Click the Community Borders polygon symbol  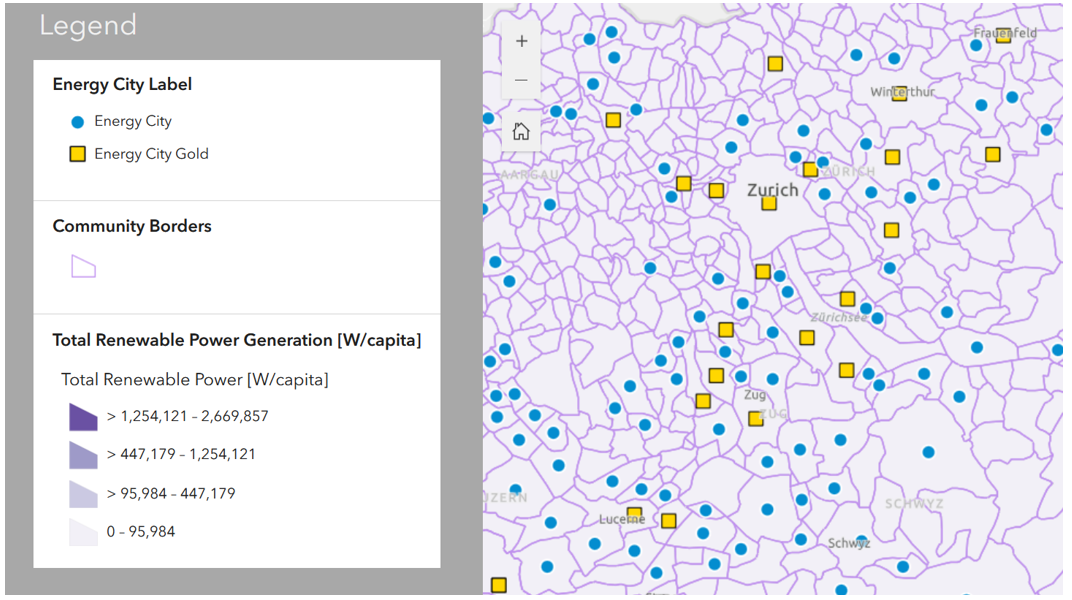(x=83, y=266)
